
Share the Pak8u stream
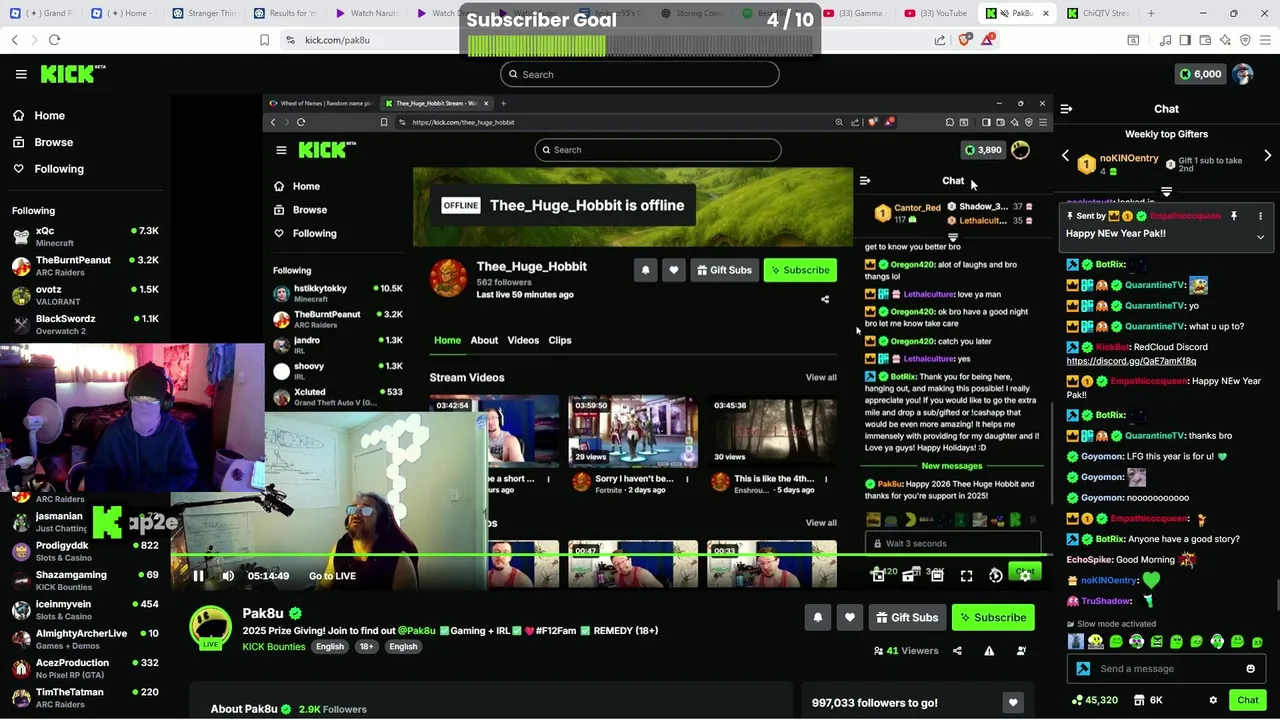(957, 651)
